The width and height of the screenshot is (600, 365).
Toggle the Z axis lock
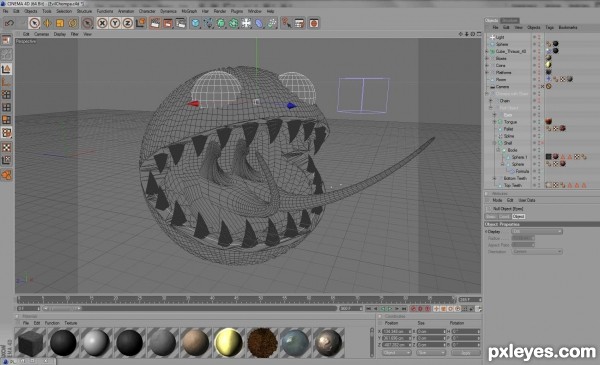coord(127,23)
